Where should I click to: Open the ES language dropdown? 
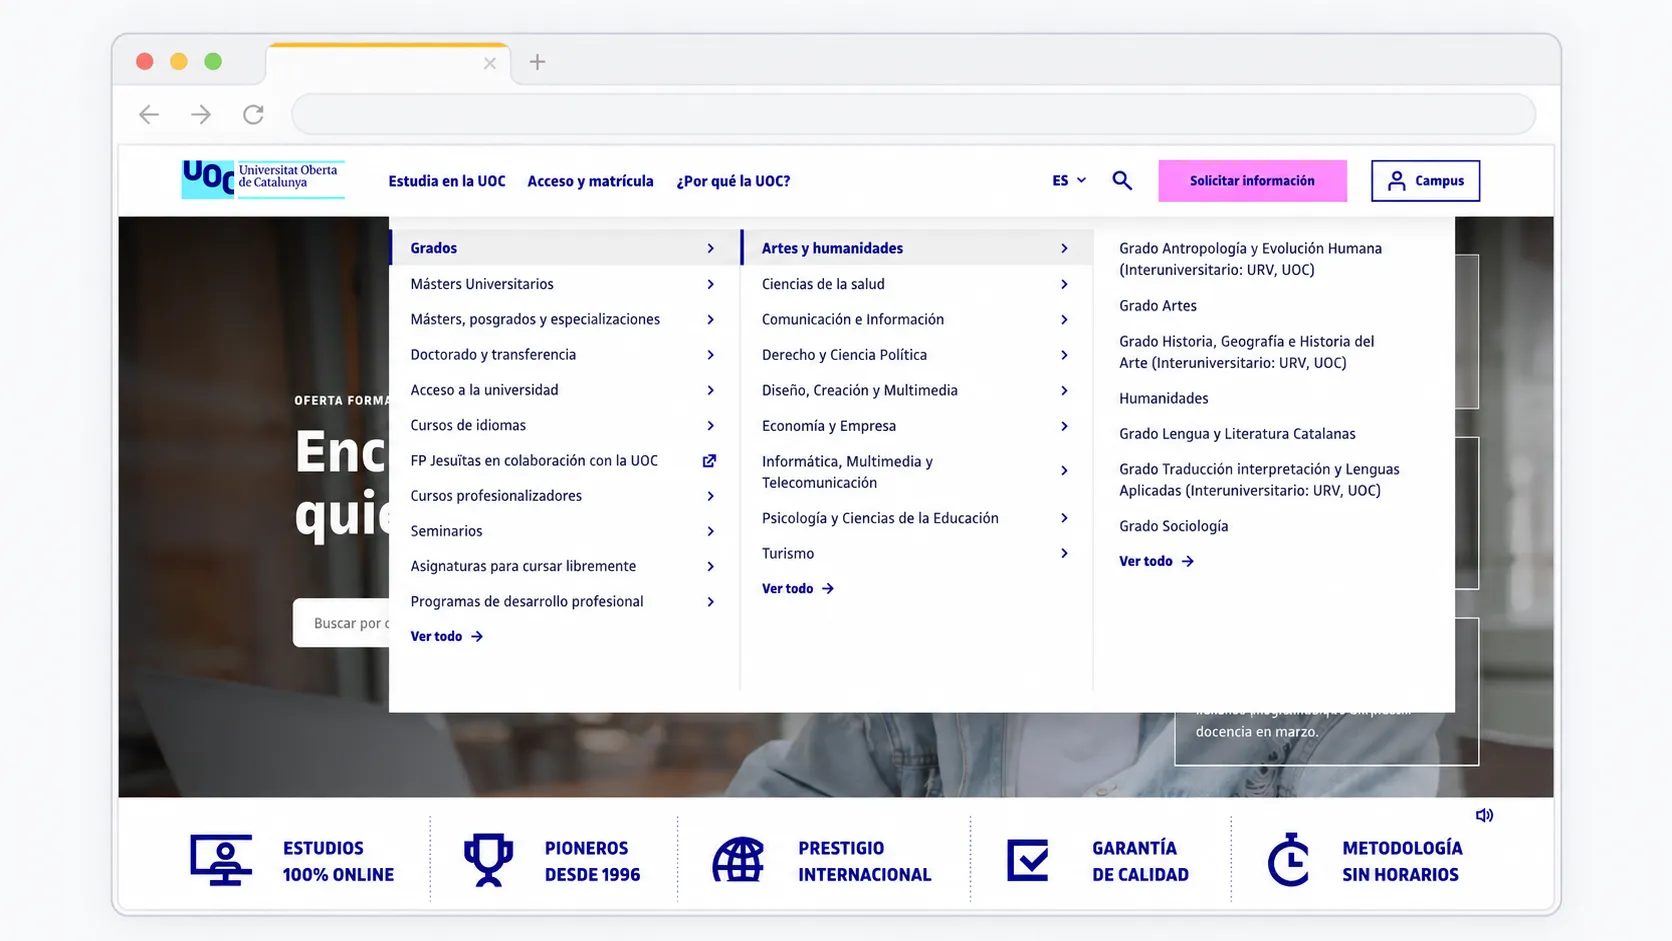click(x=1069, y=181)
